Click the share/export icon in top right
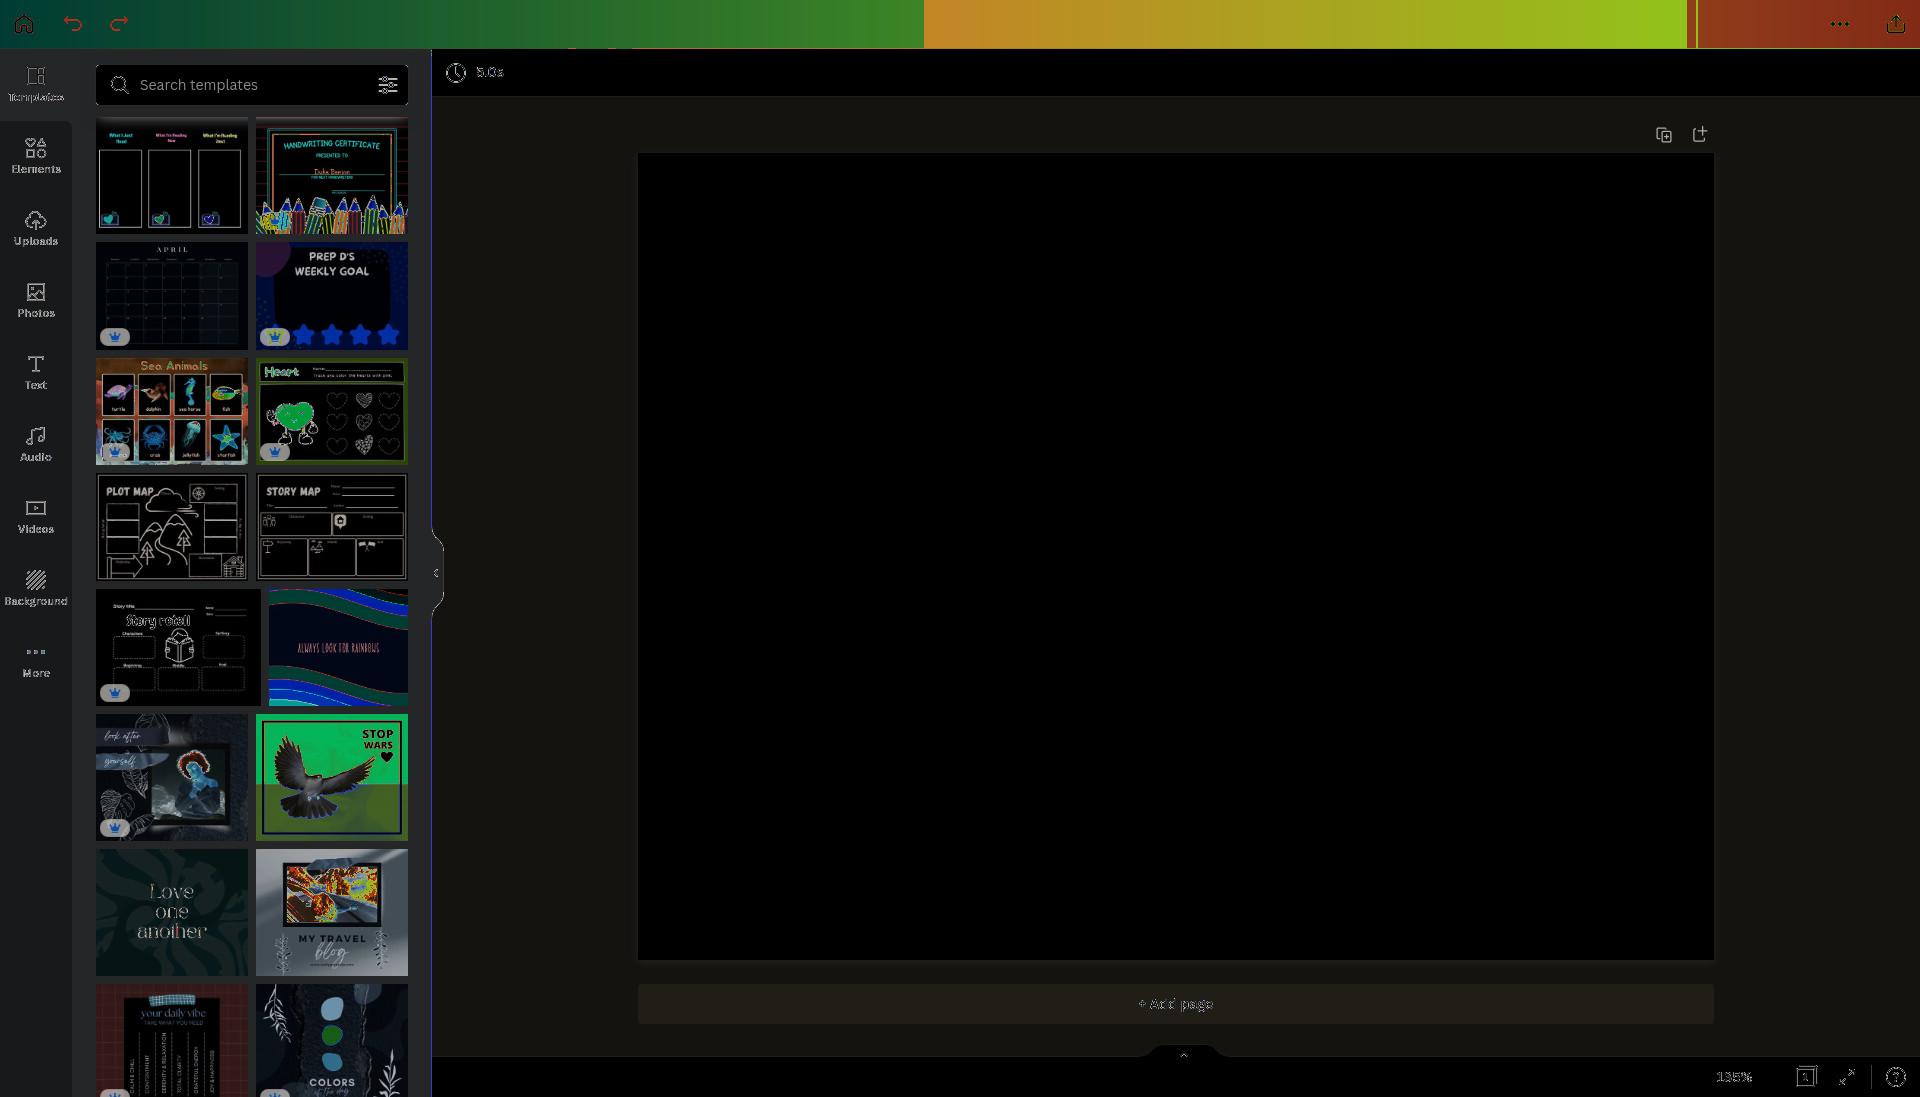Viewport: 1920px width, 1097px height. click(1895, 24)
